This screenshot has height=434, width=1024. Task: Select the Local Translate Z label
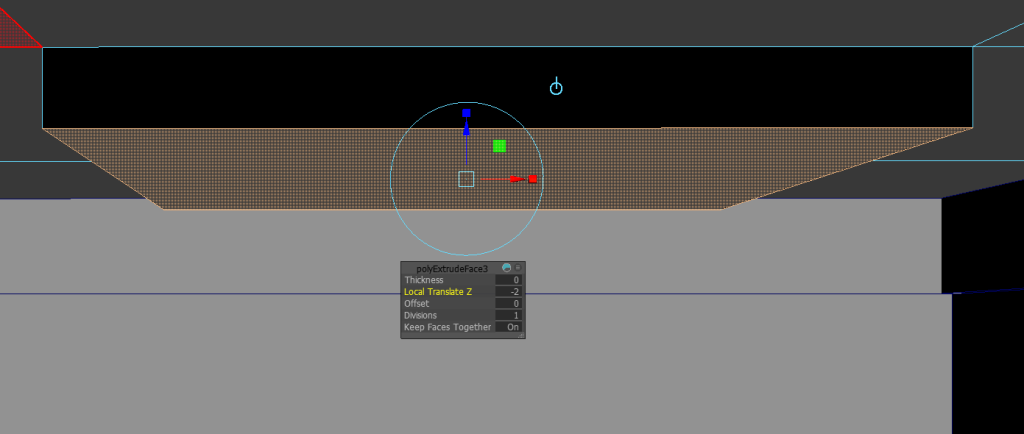click(438, 292)
